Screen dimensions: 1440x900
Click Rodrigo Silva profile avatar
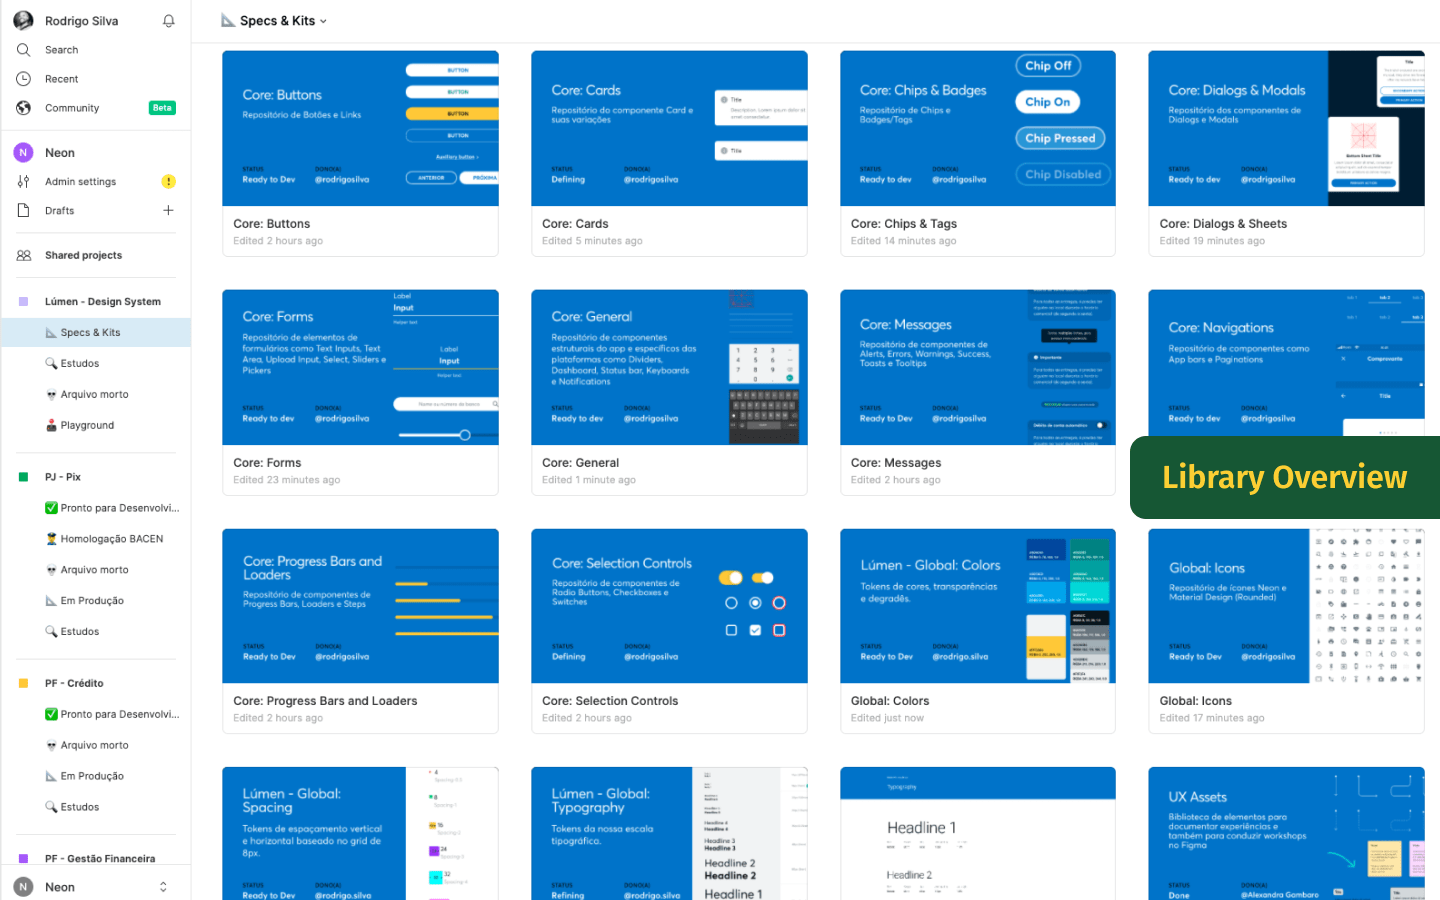pyautogui.click(x=23, y=21)
